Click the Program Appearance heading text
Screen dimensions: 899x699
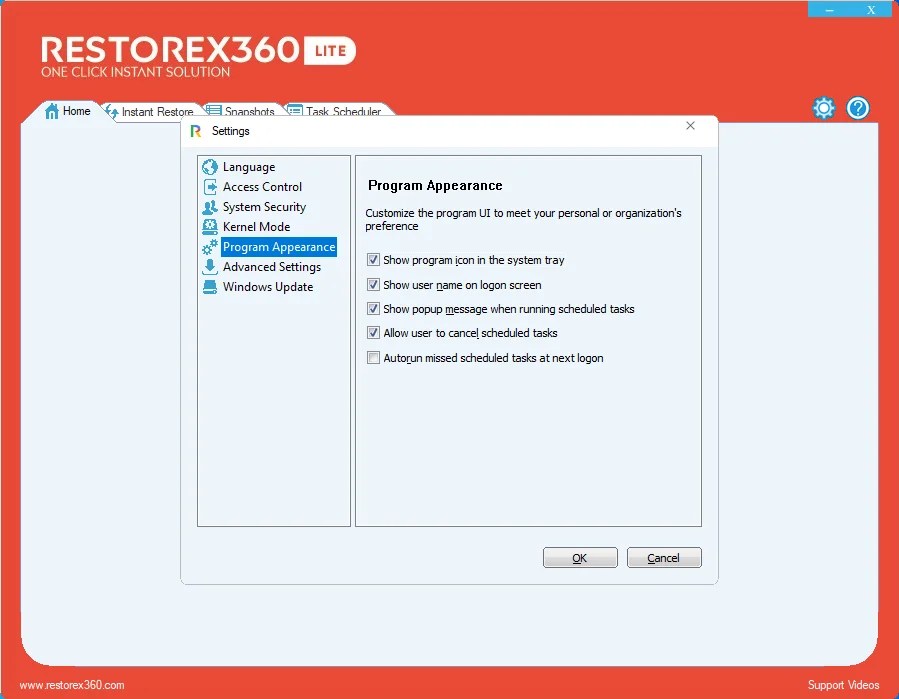pos(435,186)
